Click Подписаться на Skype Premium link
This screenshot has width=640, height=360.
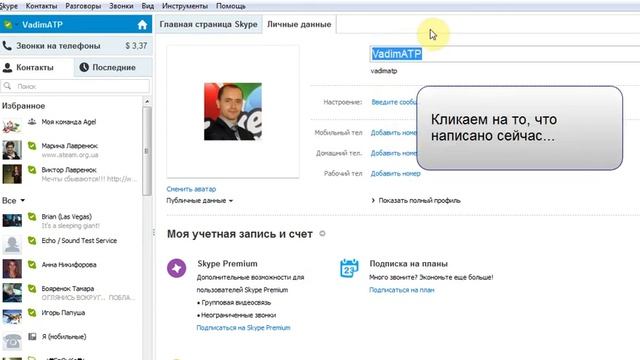point(243,328)
